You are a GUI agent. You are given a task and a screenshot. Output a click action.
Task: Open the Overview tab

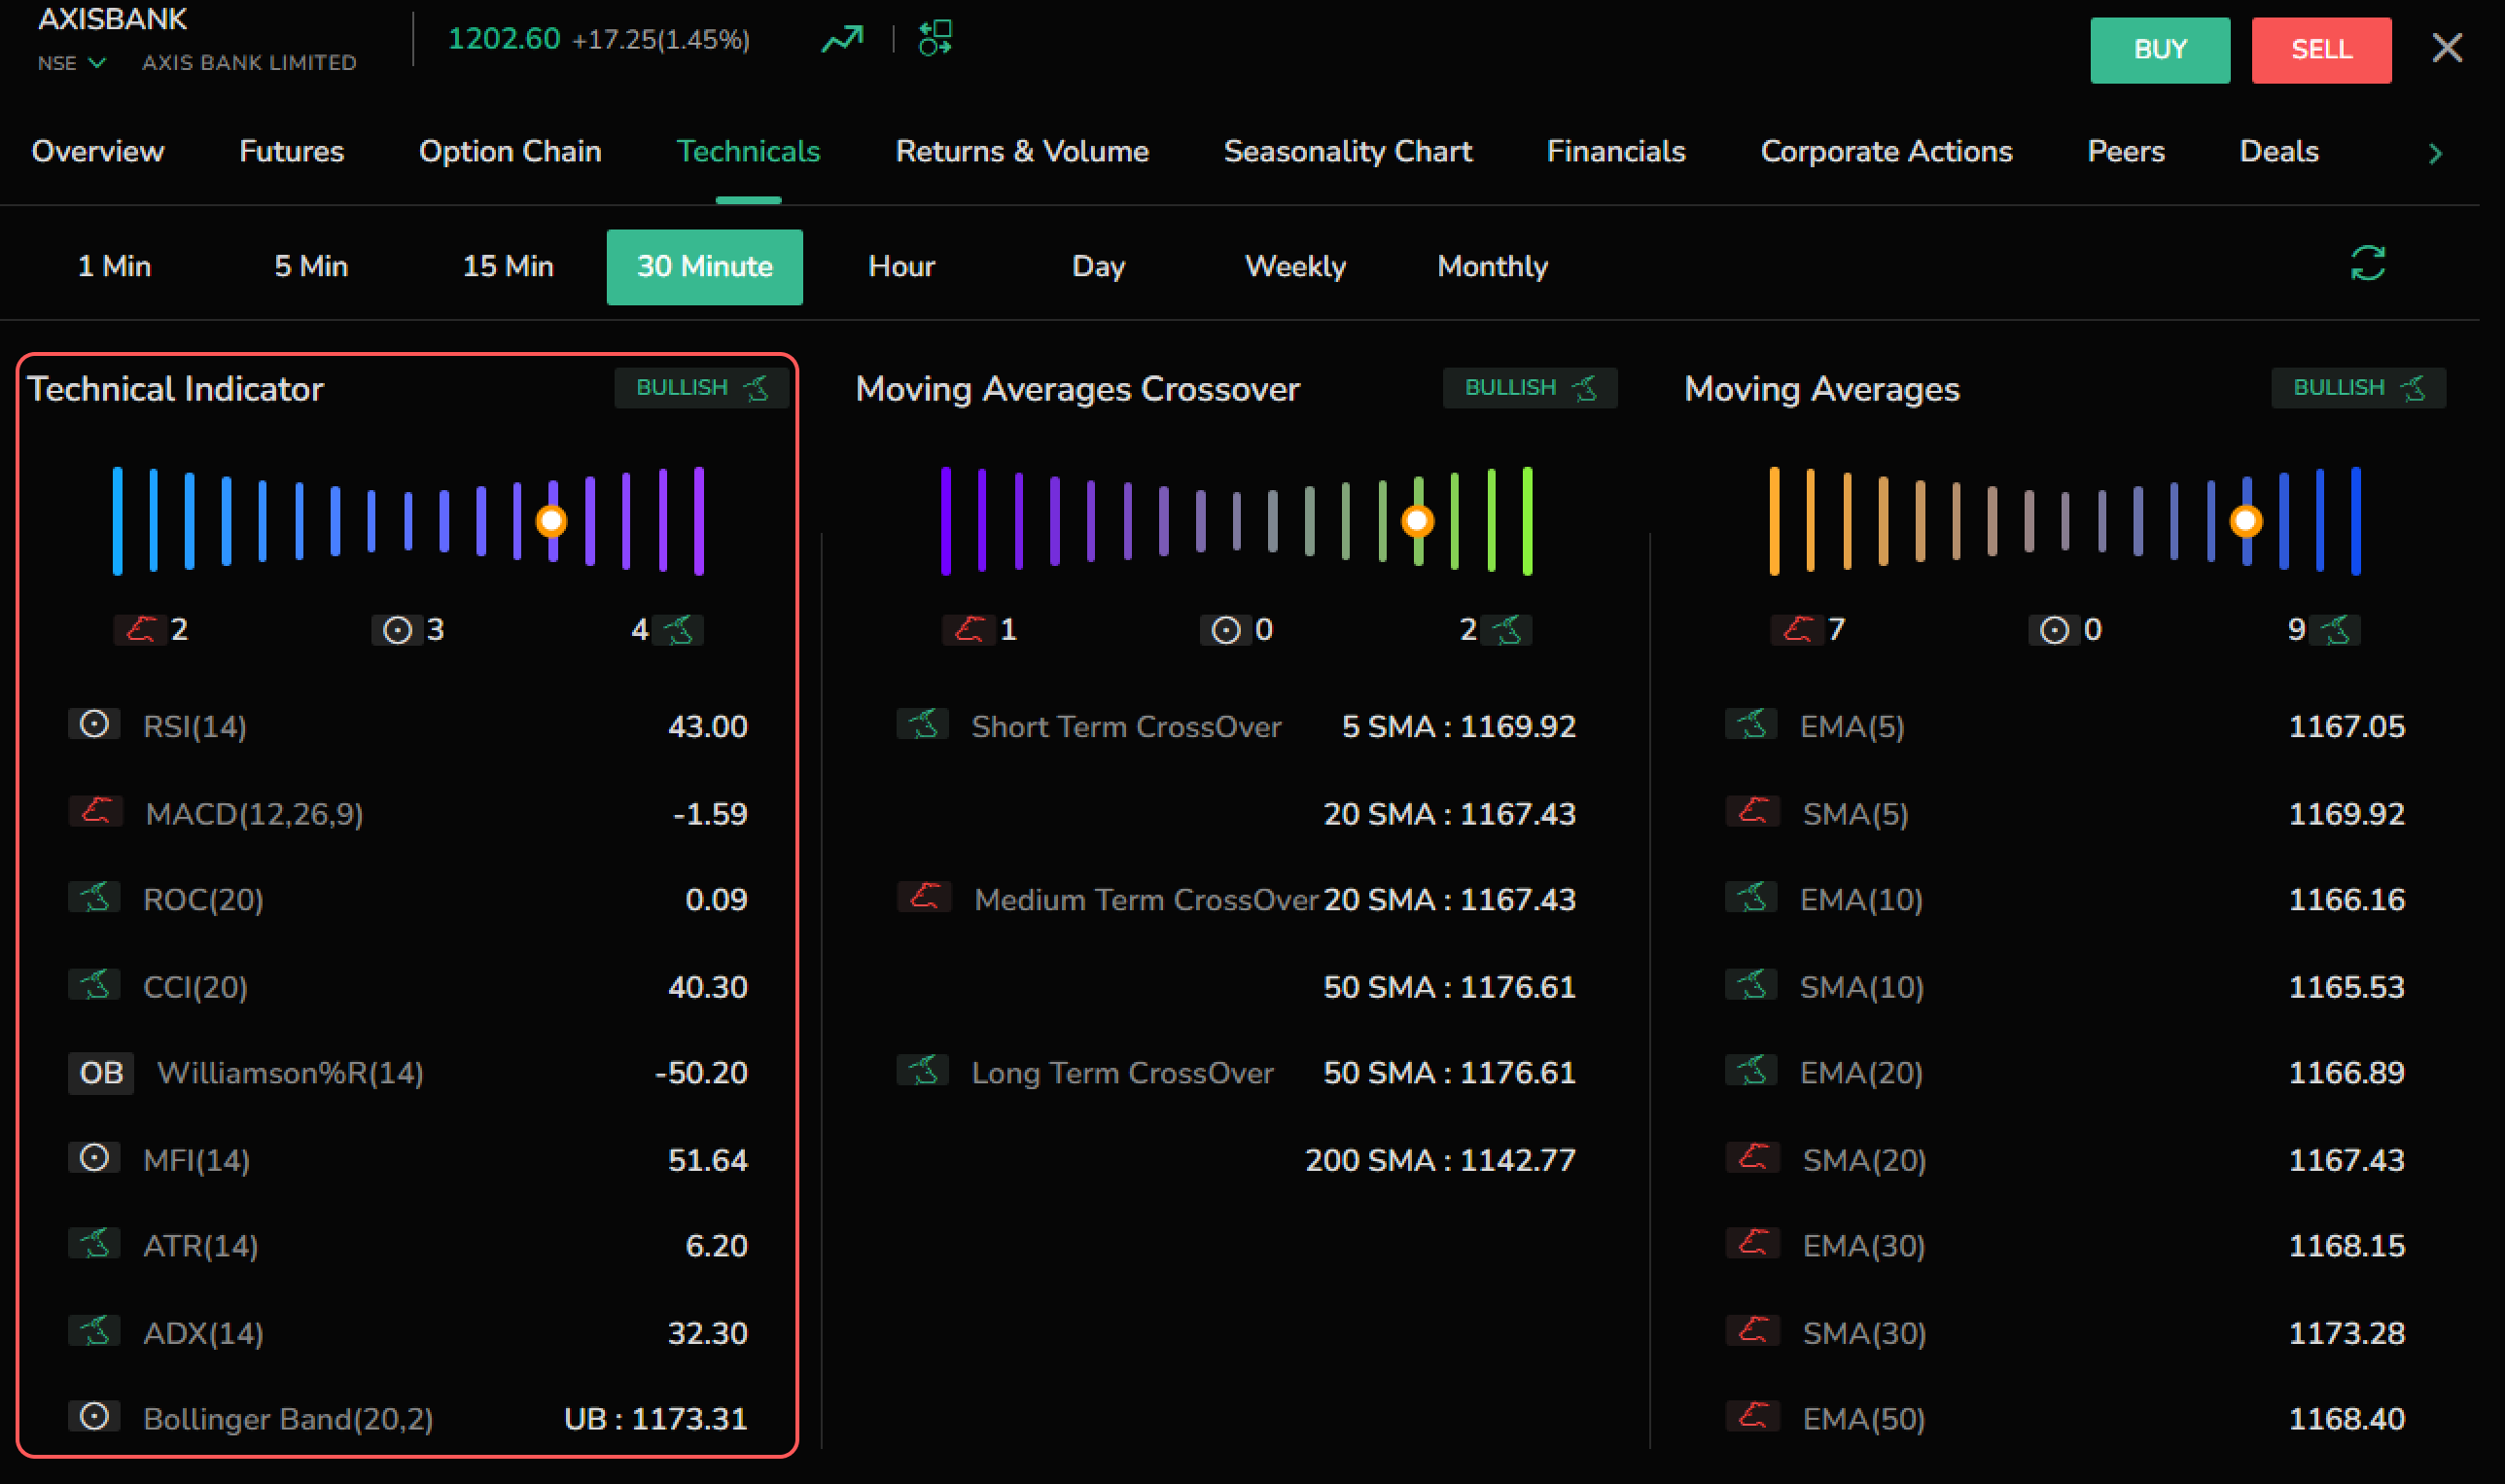(x=98, y=151)
